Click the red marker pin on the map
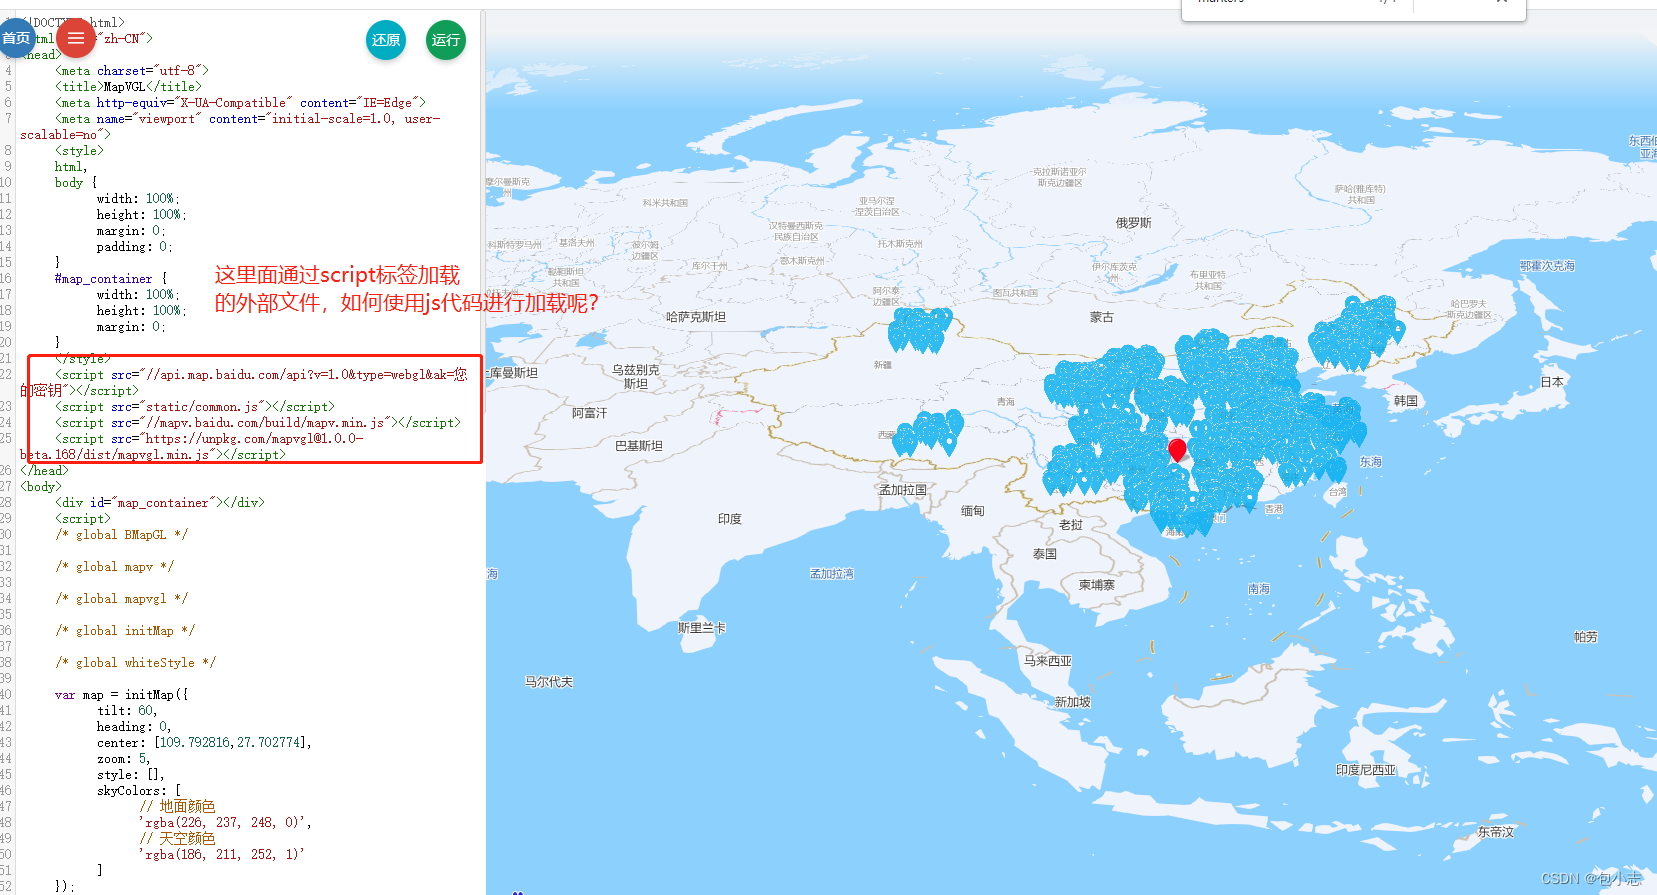The image size is (1657, 895). [x=1177, y=450]
